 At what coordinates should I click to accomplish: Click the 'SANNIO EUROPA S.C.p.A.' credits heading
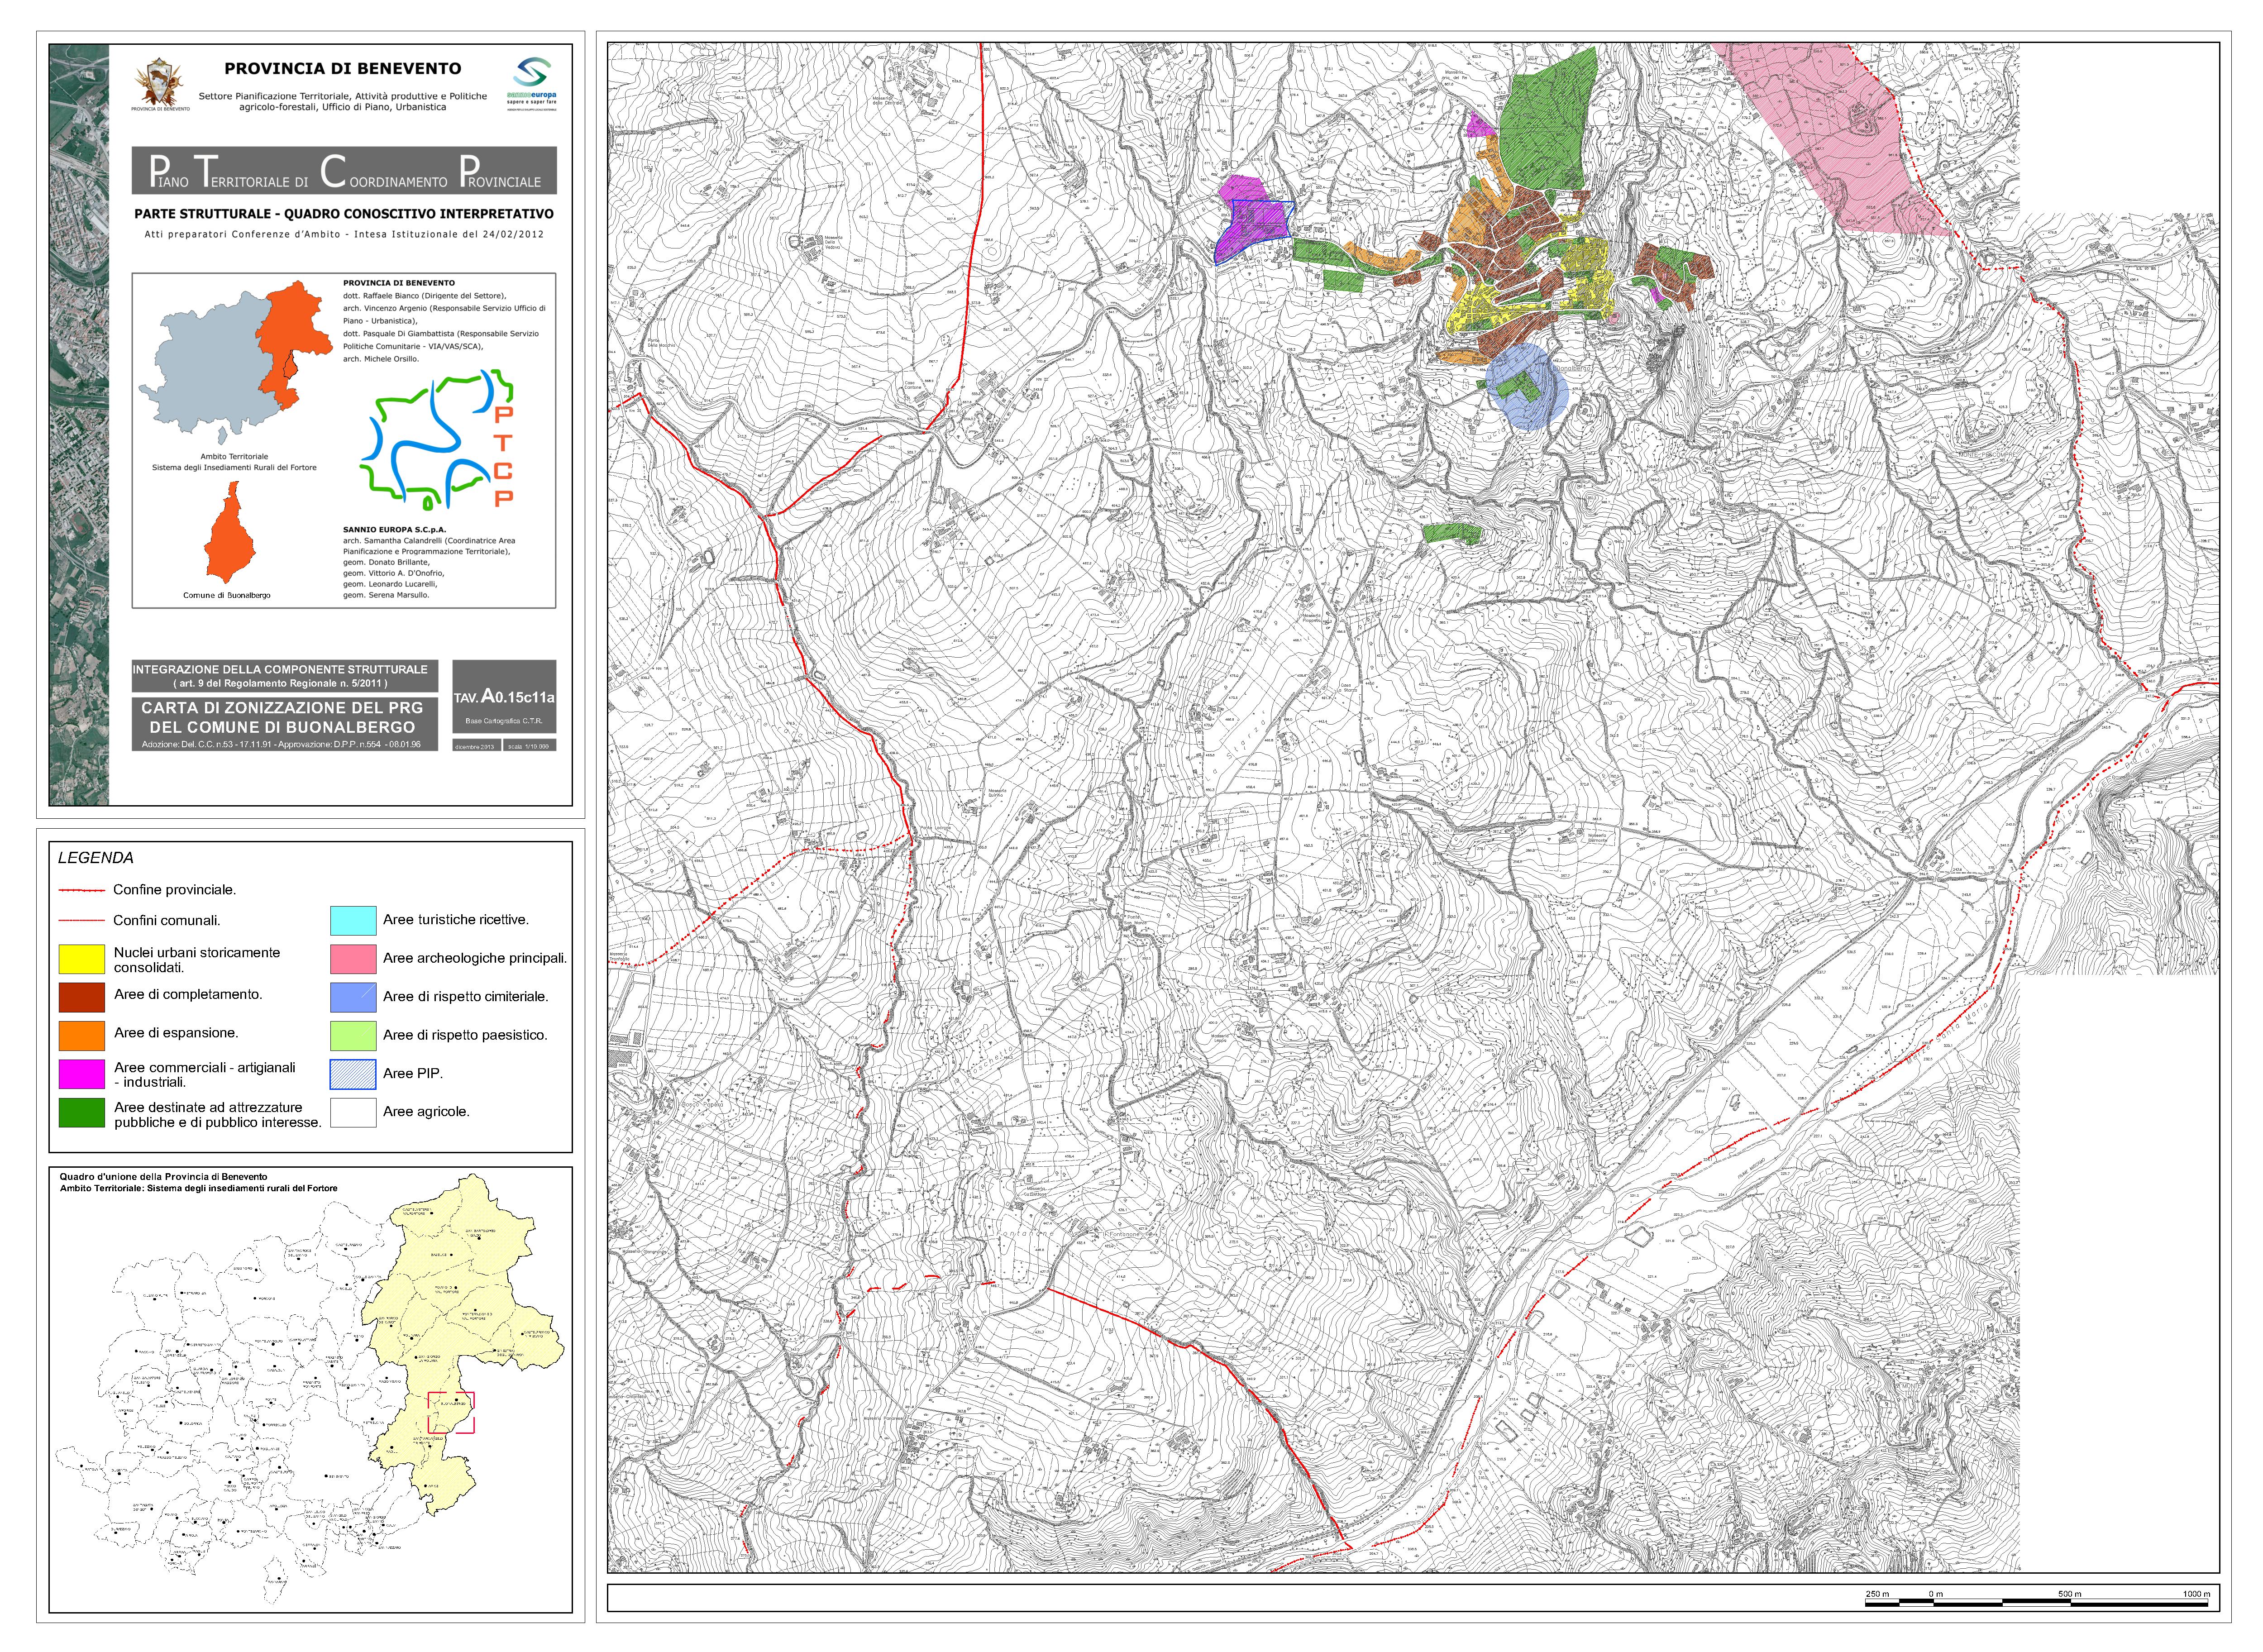395,530
